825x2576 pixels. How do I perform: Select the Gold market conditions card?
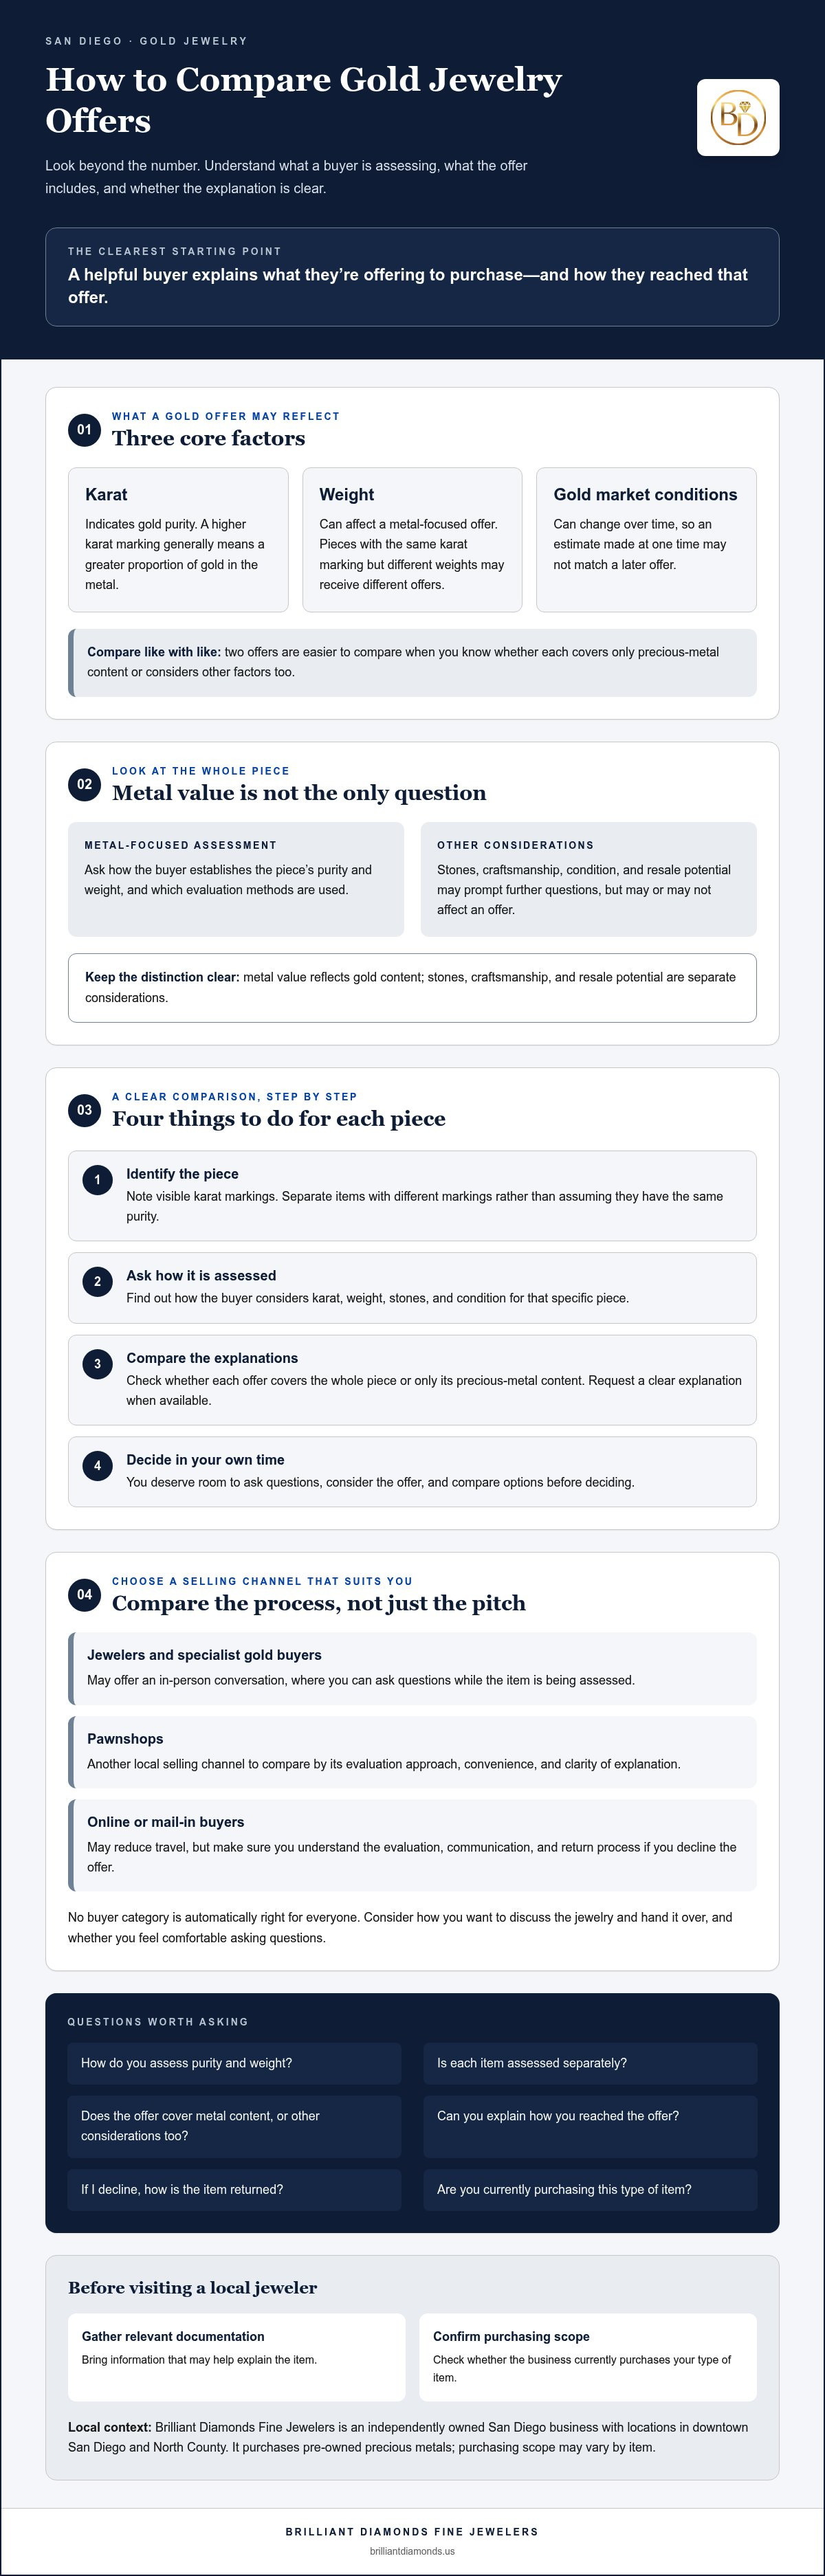point(646,540)
